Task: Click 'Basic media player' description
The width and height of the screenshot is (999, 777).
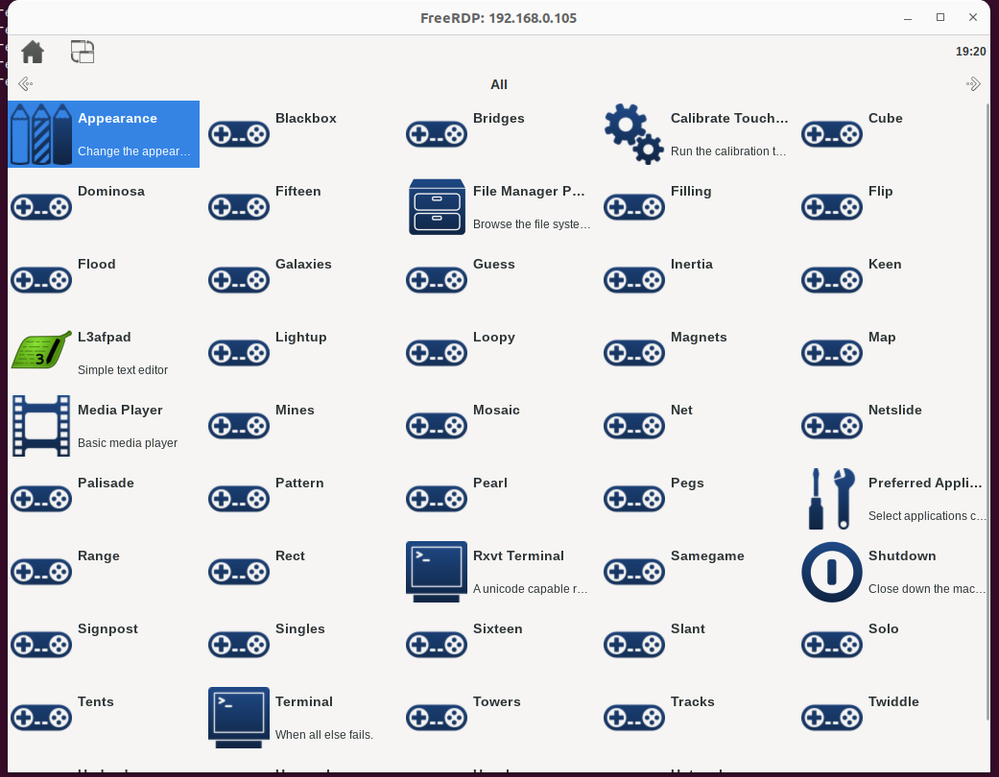Action: click(127, 443)
